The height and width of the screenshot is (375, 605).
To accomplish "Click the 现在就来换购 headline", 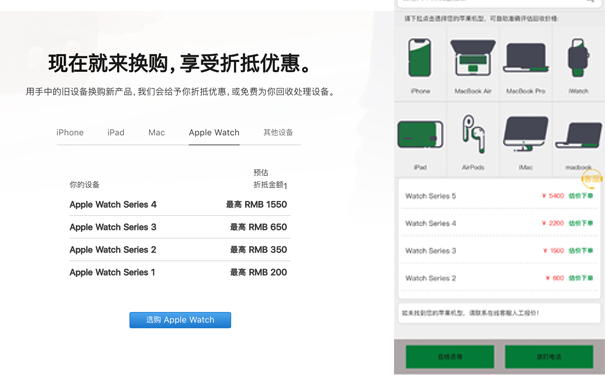I will coord(179,63).
